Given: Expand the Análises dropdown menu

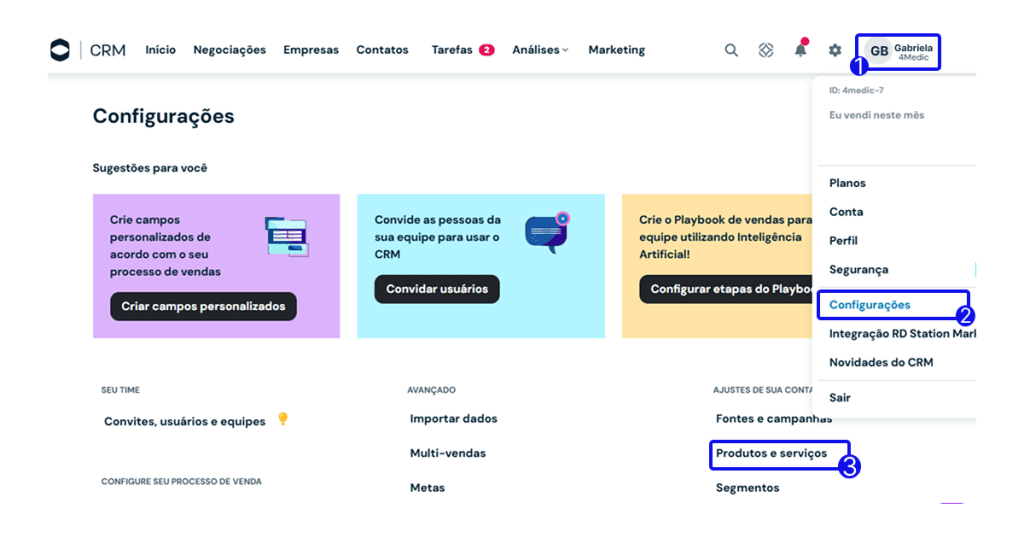Looking at the screenshot, I should coord(540,50).
